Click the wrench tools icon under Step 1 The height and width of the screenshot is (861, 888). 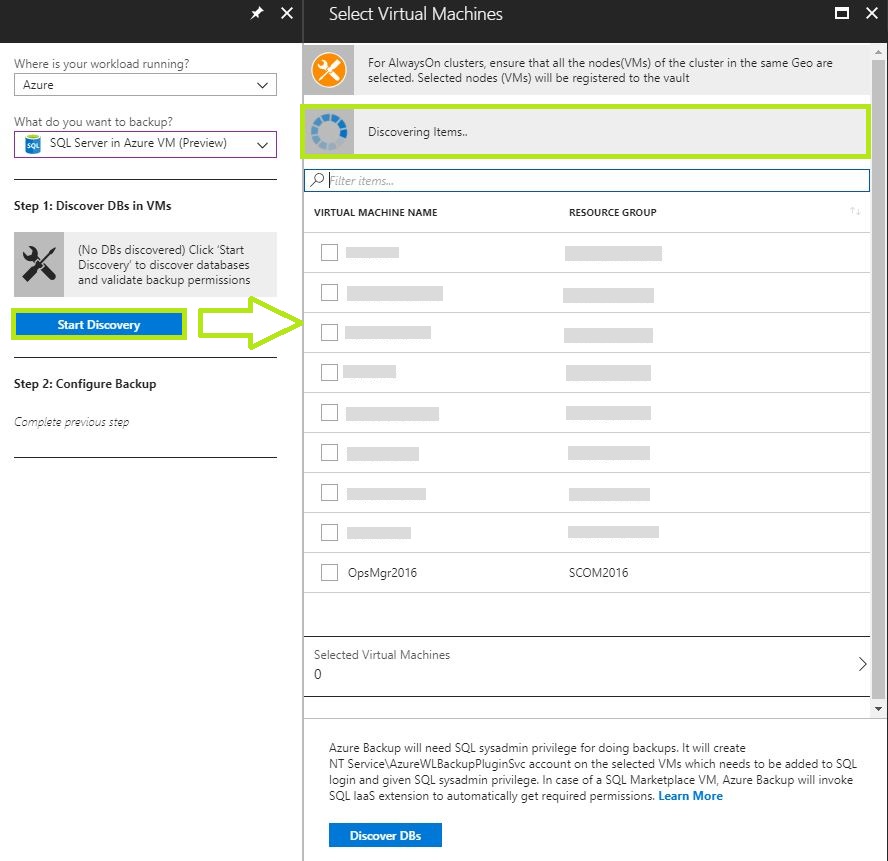[39, 265]
